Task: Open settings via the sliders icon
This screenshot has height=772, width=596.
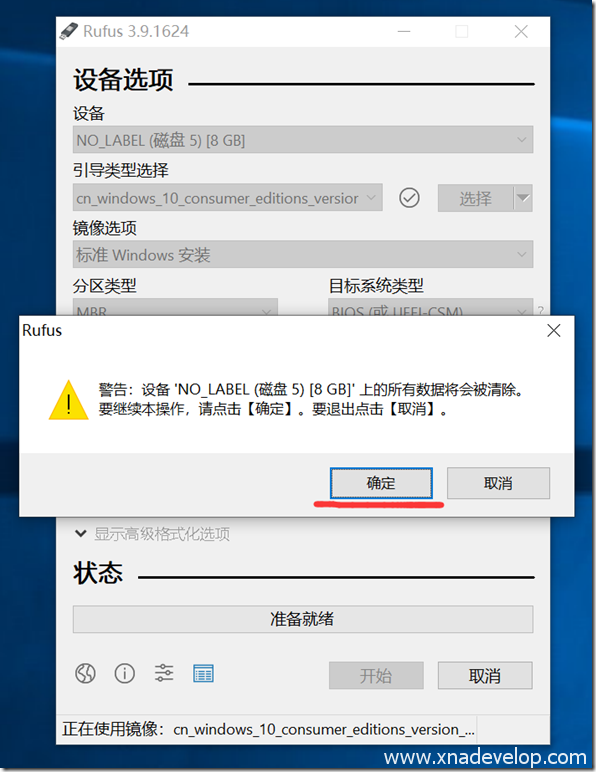Action: [x=164, y=673]
